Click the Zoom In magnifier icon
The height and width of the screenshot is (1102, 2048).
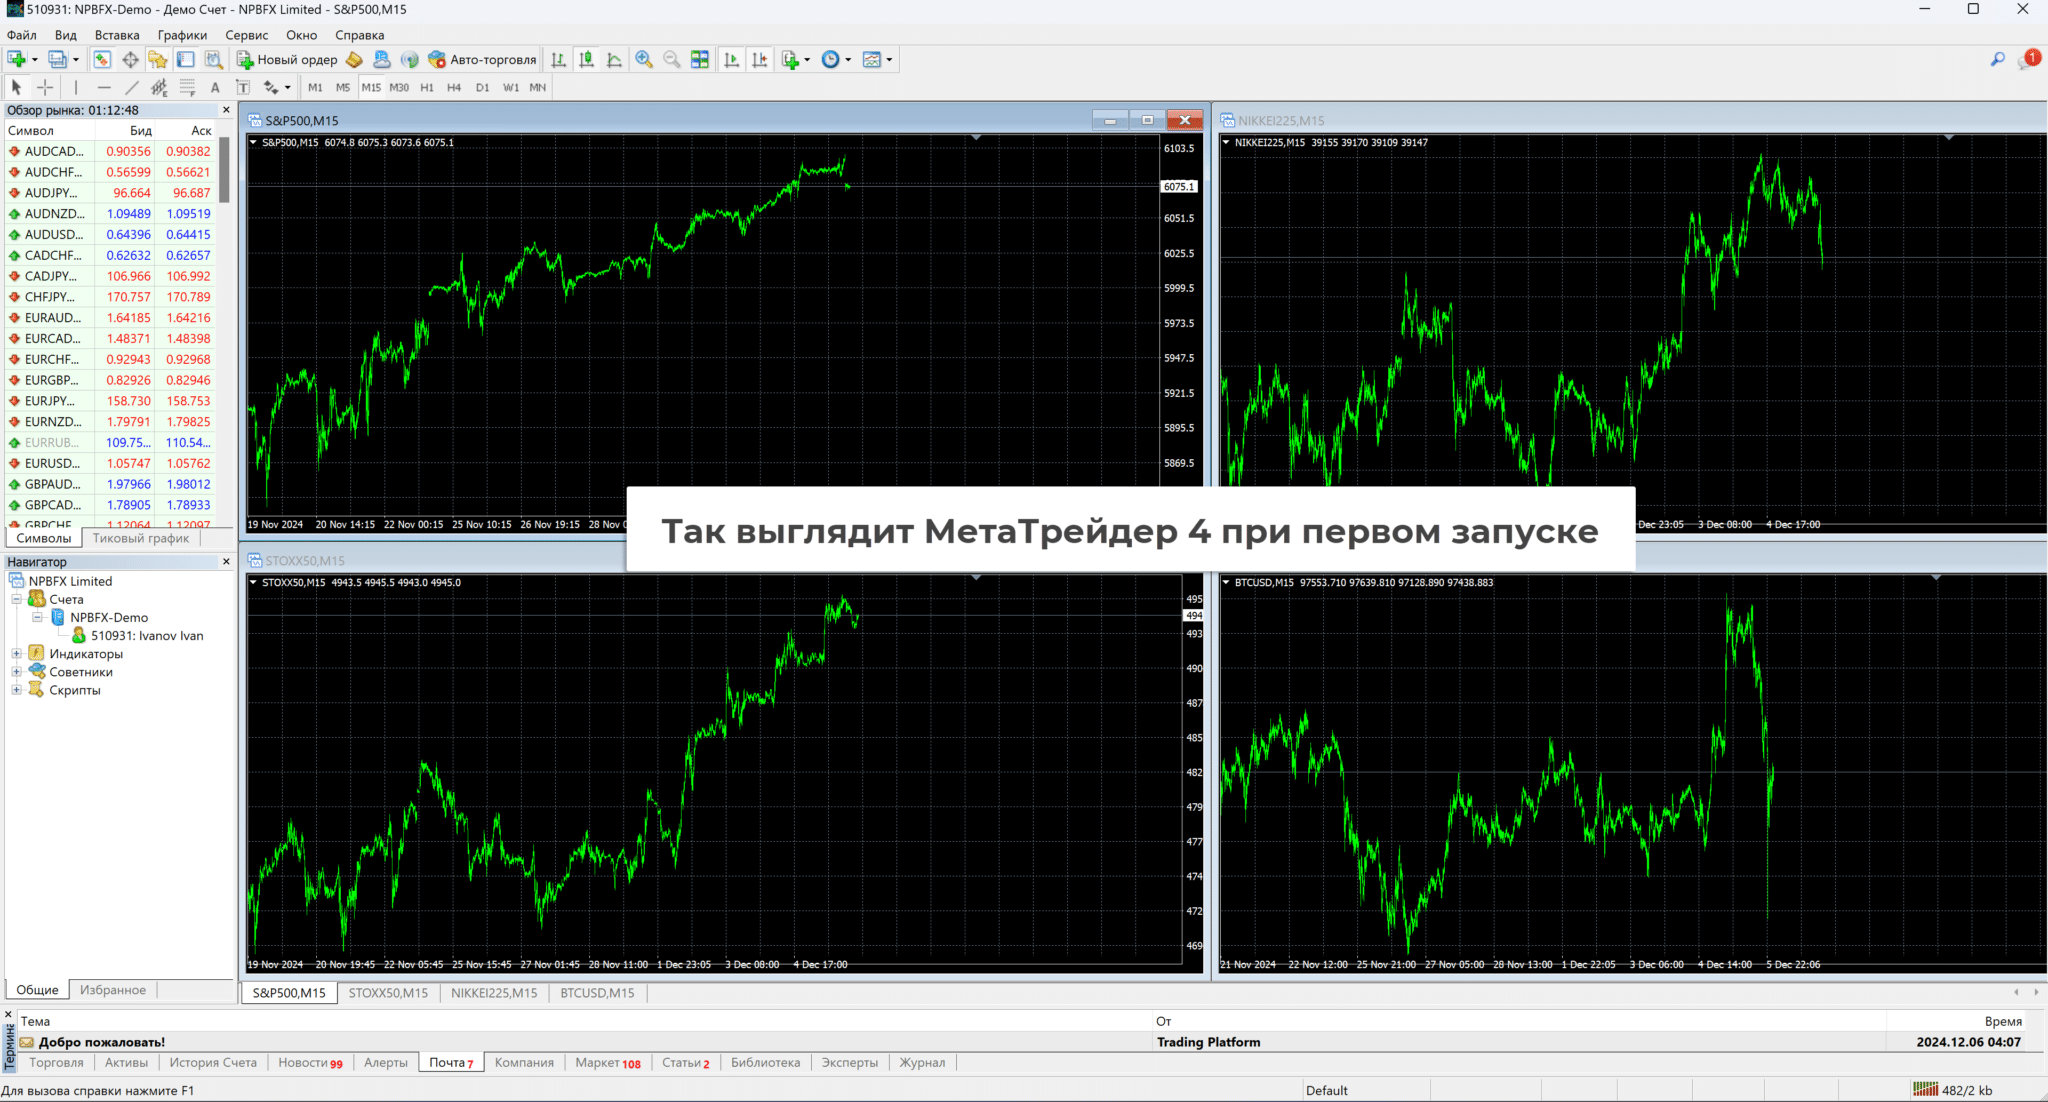(644, 60)
